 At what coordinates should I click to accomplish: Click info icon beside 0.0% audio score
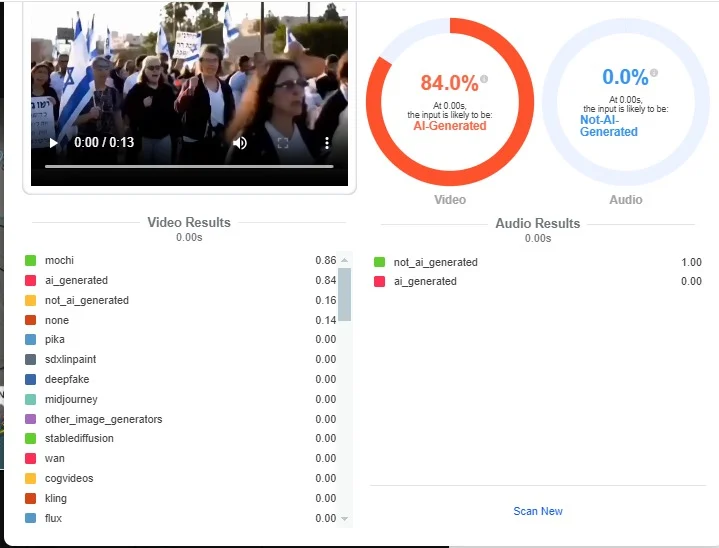click(x=654, y=72)
